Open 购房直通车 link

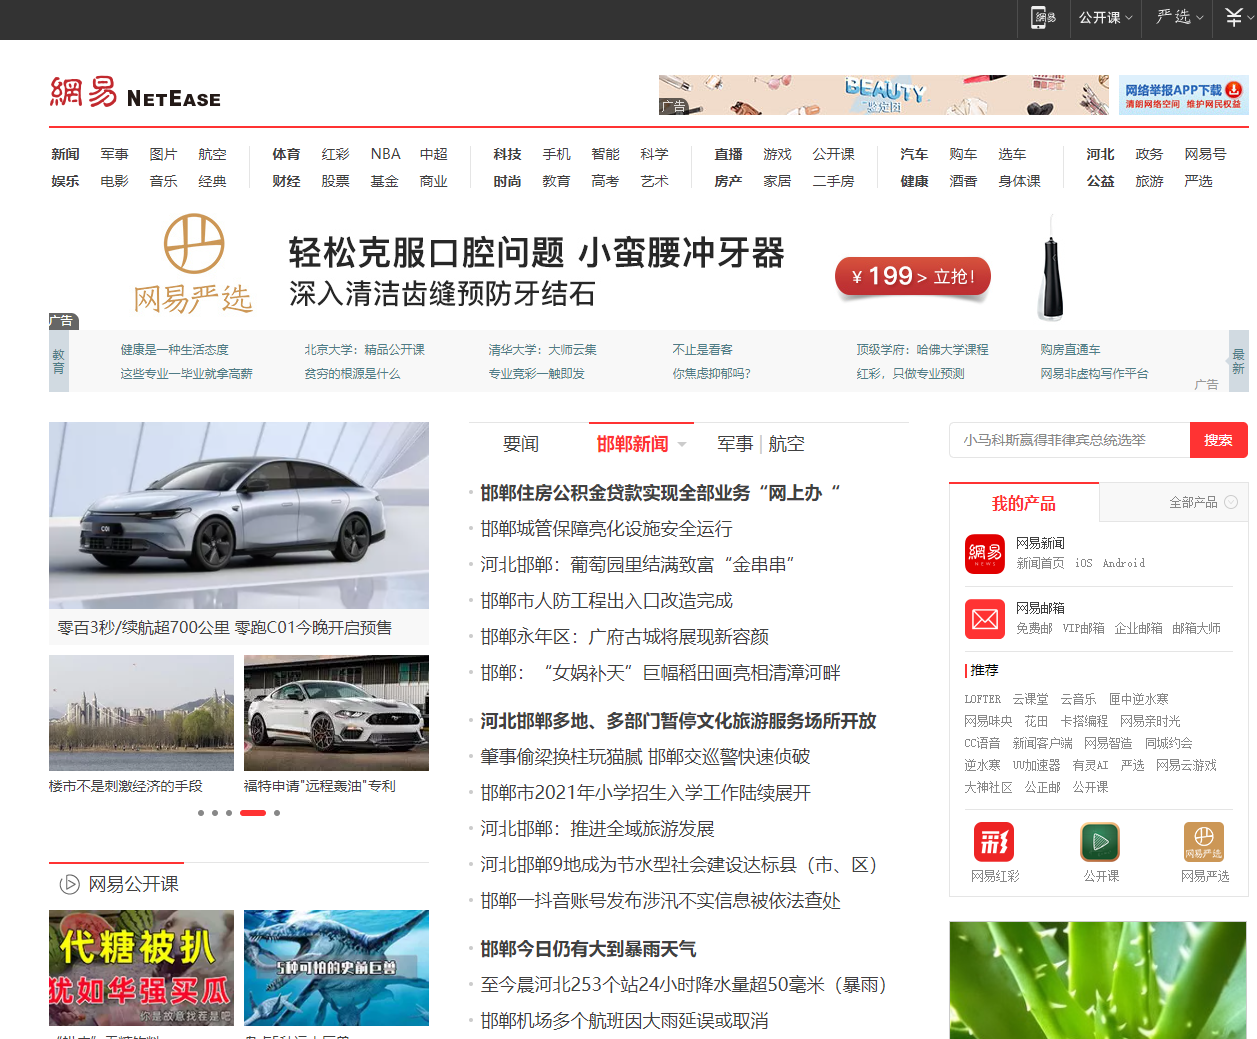pyautogui.click(x=1070, y=350)
